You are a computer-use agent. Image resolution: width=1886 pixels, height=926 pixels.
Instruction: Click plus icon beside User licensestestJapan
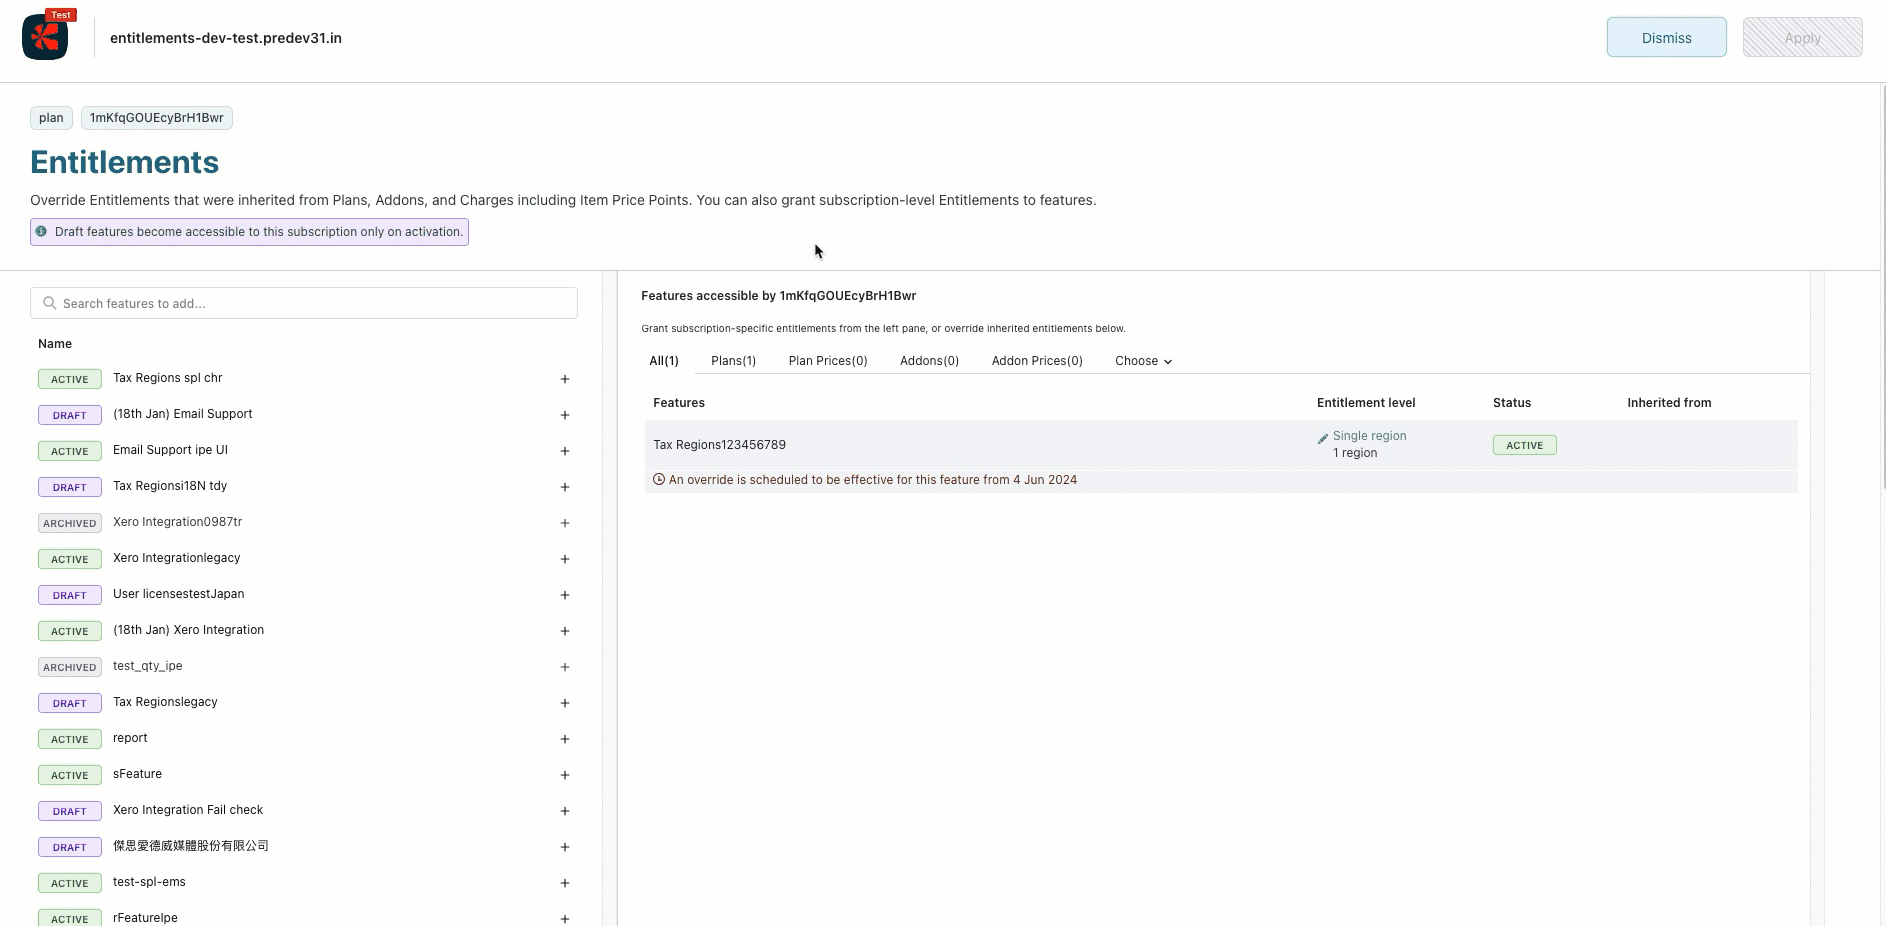click(x=565, y=595)
